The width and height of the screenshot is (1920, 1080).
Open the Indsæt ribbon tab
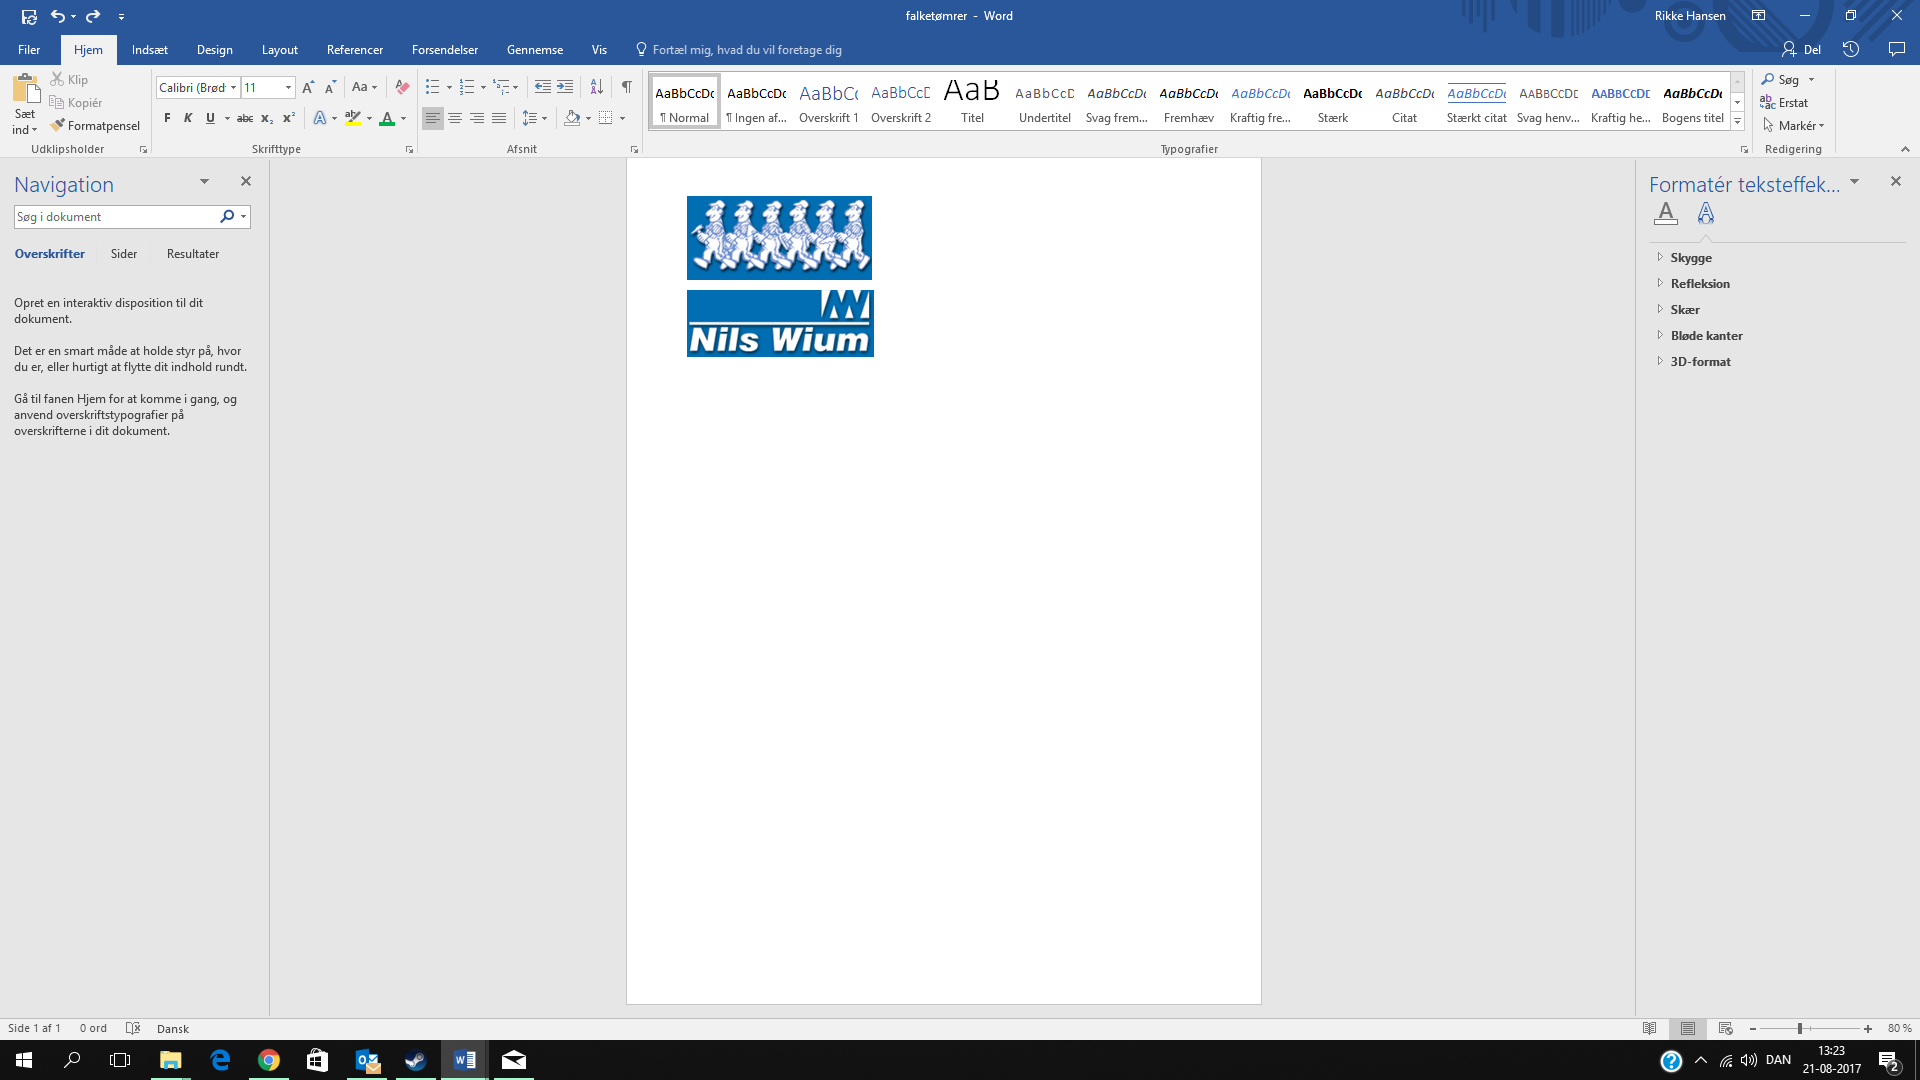(150, 49)
